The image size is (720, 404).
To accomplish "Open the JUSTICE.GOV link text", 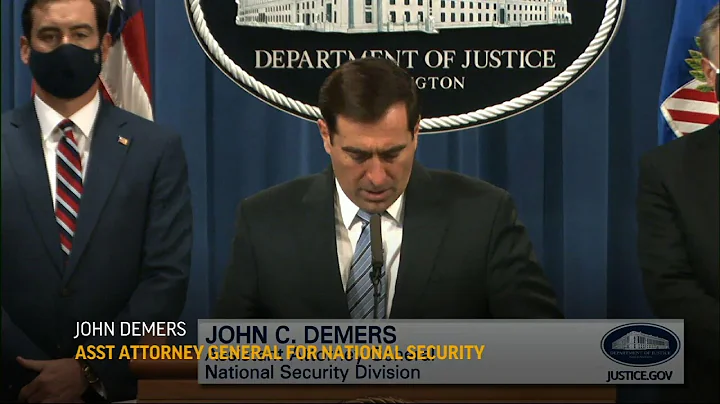I will (x=640, y=376).
